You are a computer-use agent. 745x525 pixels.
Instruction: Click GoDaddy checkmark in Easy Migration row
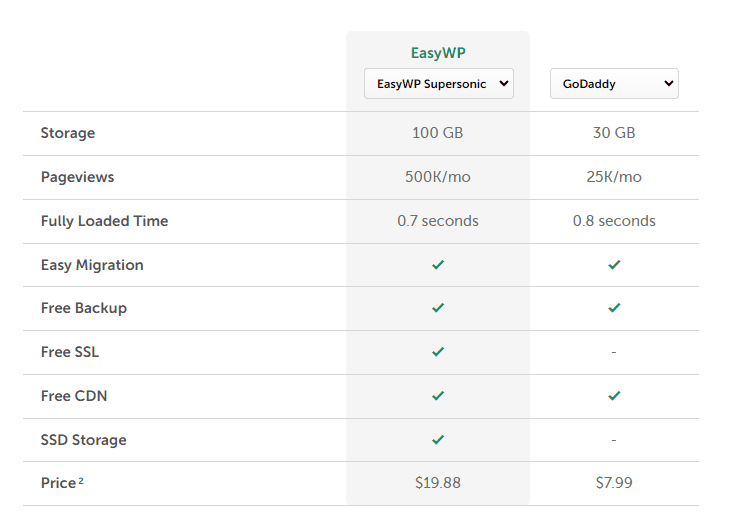coord(614,265)
